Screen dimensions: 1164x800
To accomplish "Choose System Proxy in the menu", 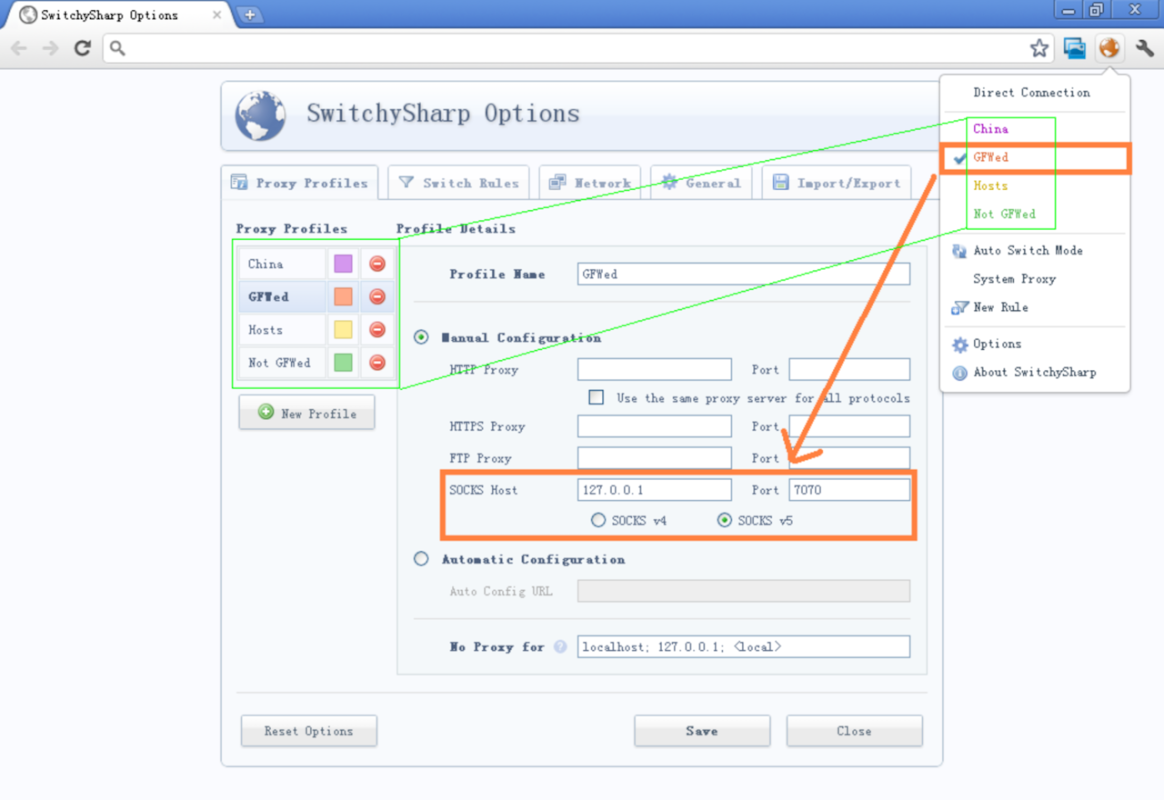I will coord(1035,279).
